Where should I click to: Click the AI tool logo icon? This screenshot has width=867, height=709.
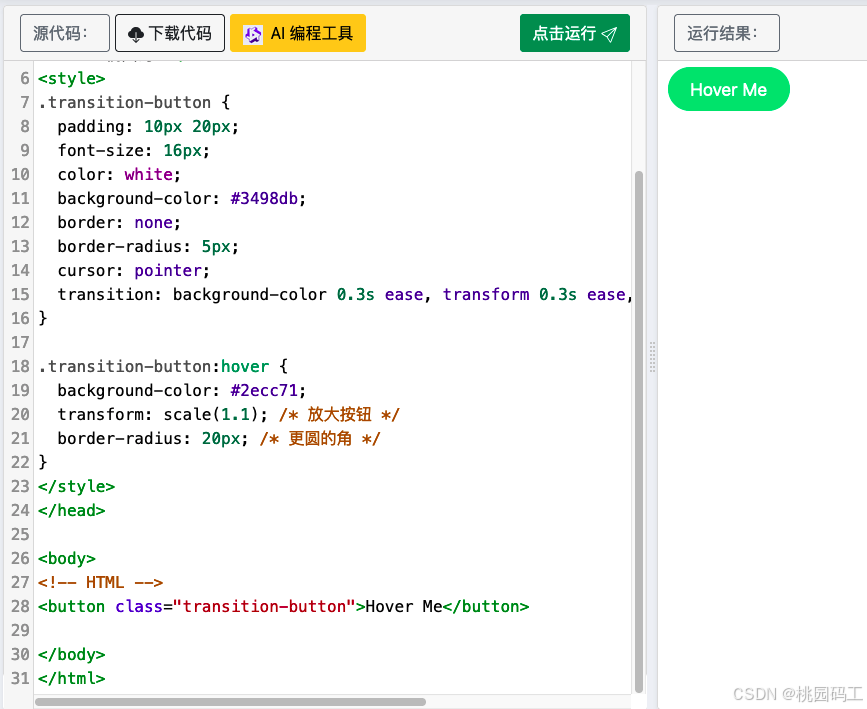click(253, 34)
